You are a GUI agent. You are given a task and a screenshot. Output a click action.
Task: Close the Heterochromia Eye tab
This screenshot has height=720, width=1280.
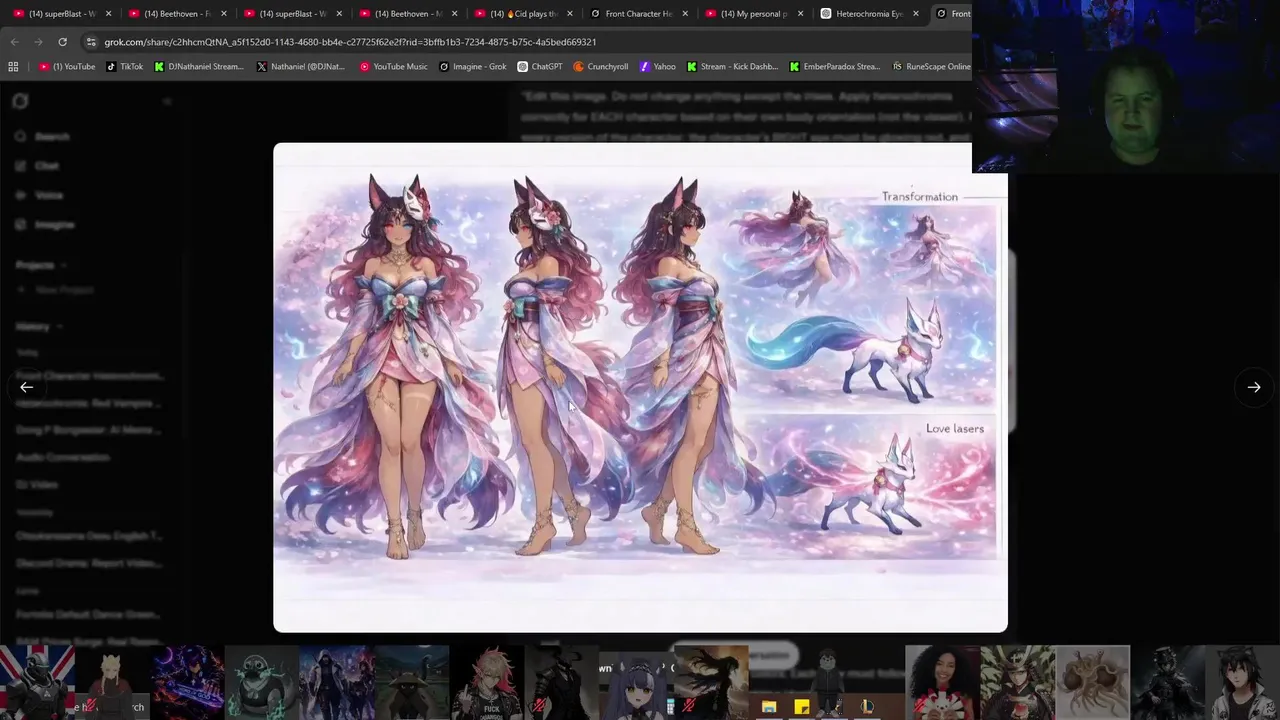[x=915, y=14]
